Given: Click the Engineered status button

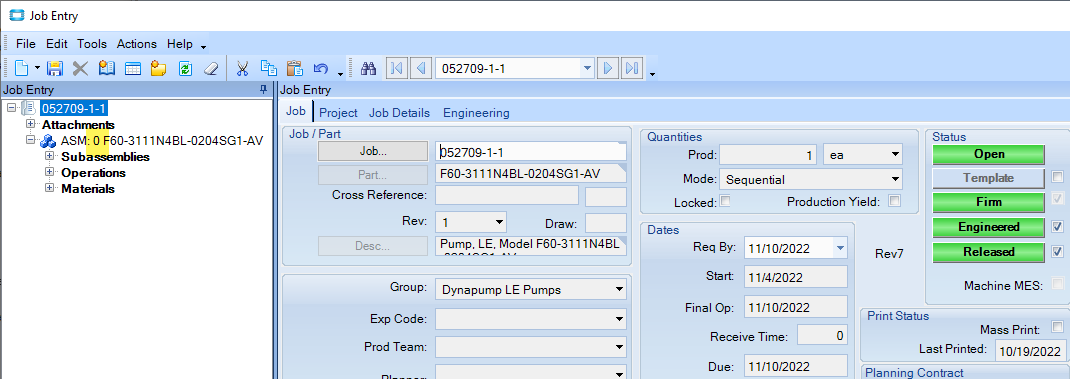Looking at the screenshot, I should 989,227.
